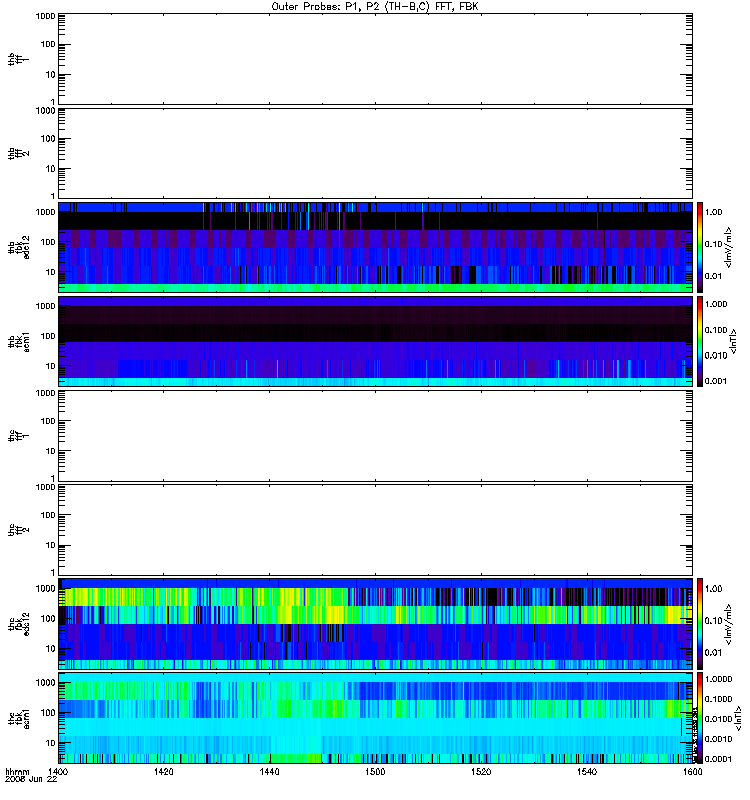Screen dimensions: 750x800
Task: Click the "0.1000" color bar tick label
Action: (x=718, y=699)
